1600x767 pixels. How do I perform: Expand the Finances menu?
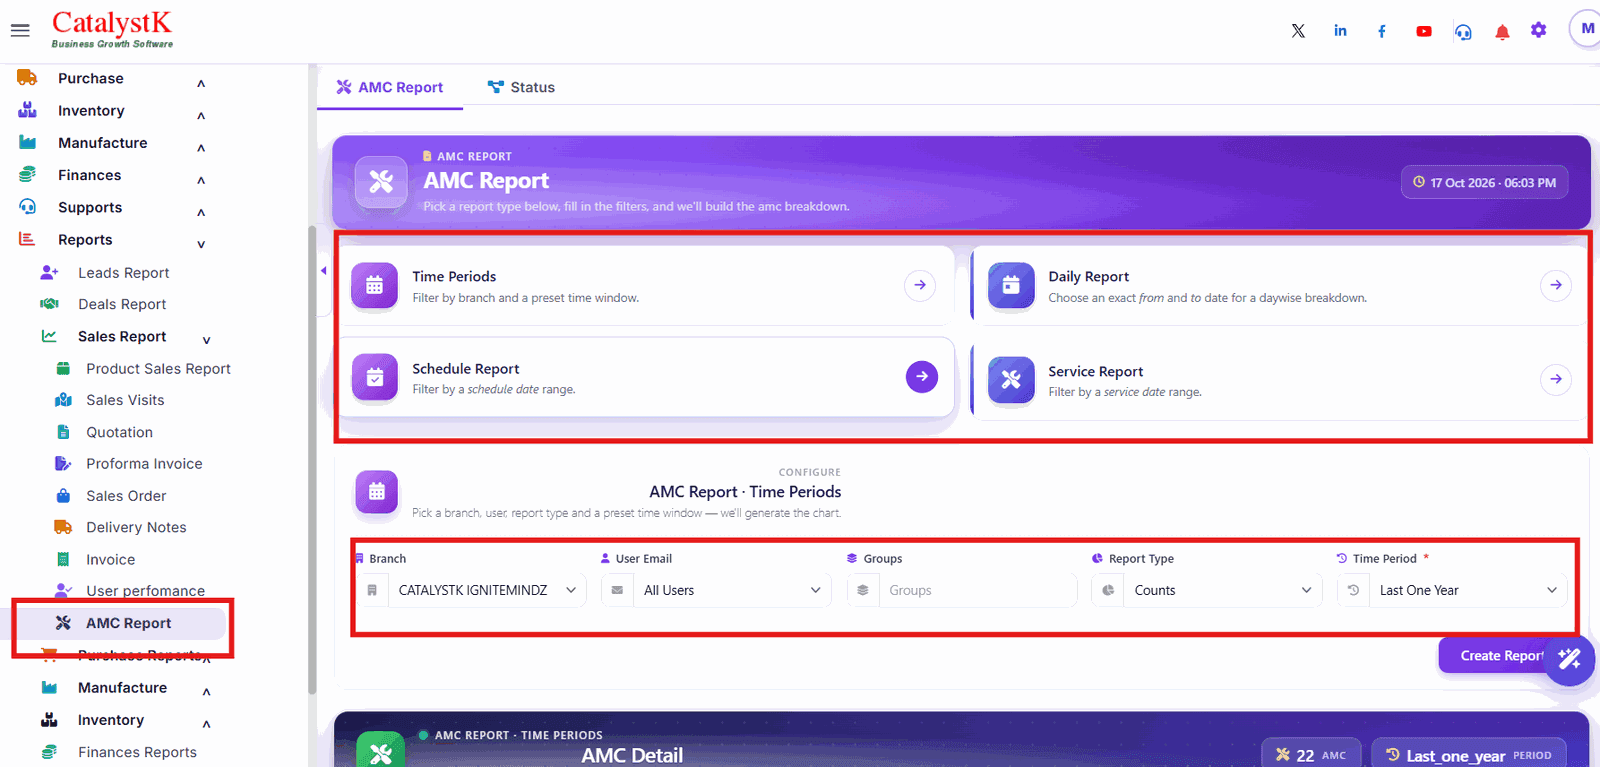(x=112, y=175)
